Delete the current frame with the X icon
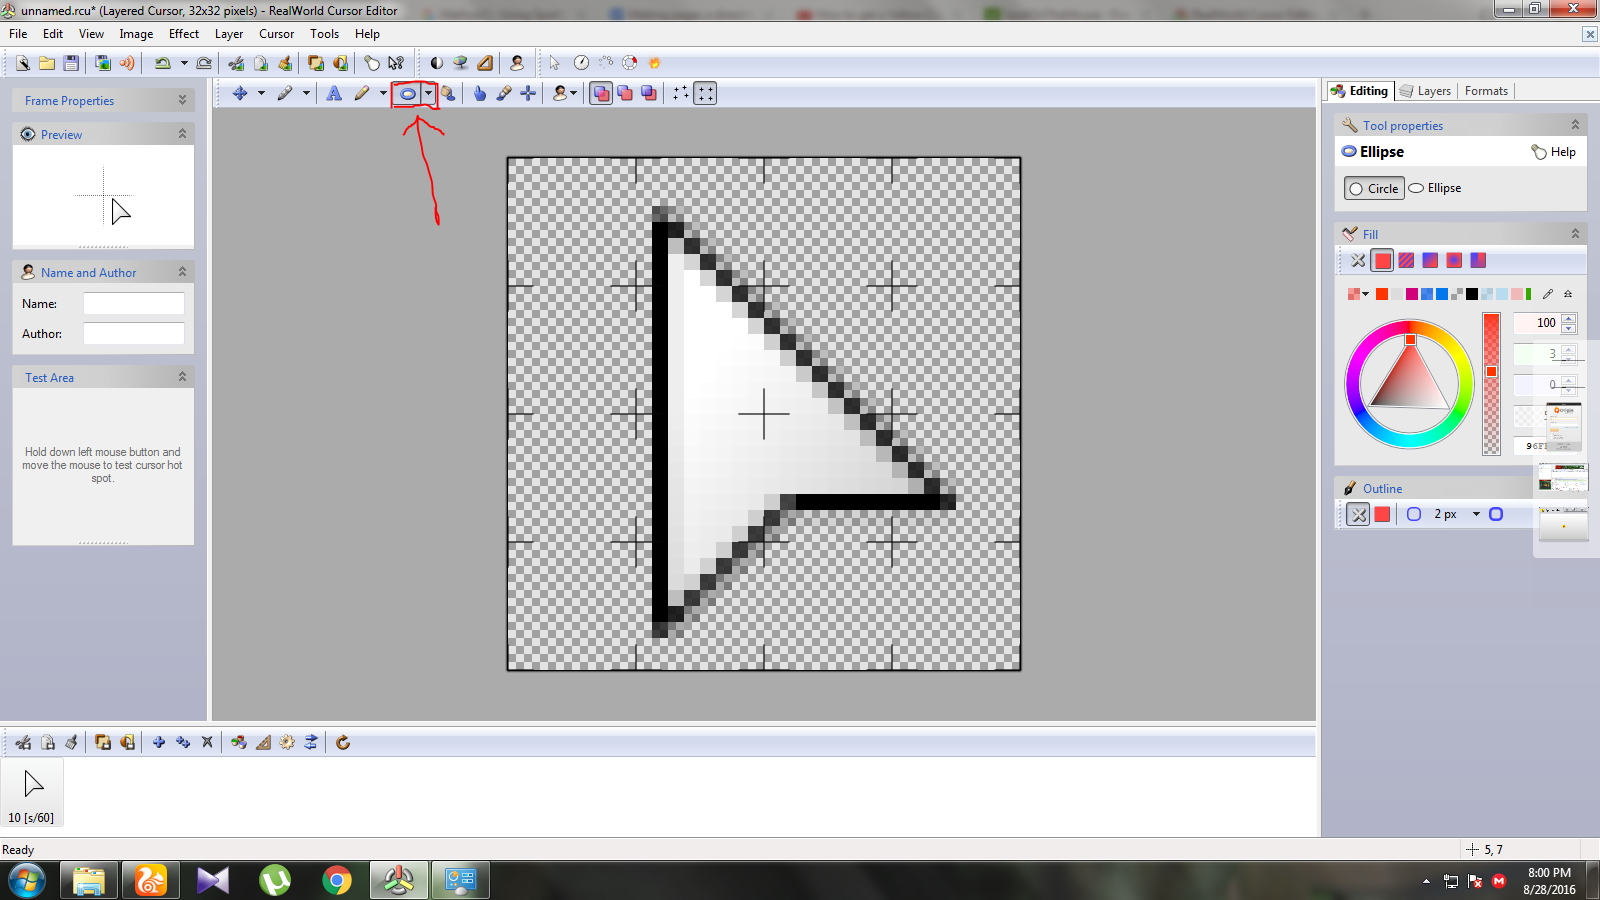 (208, 742)
